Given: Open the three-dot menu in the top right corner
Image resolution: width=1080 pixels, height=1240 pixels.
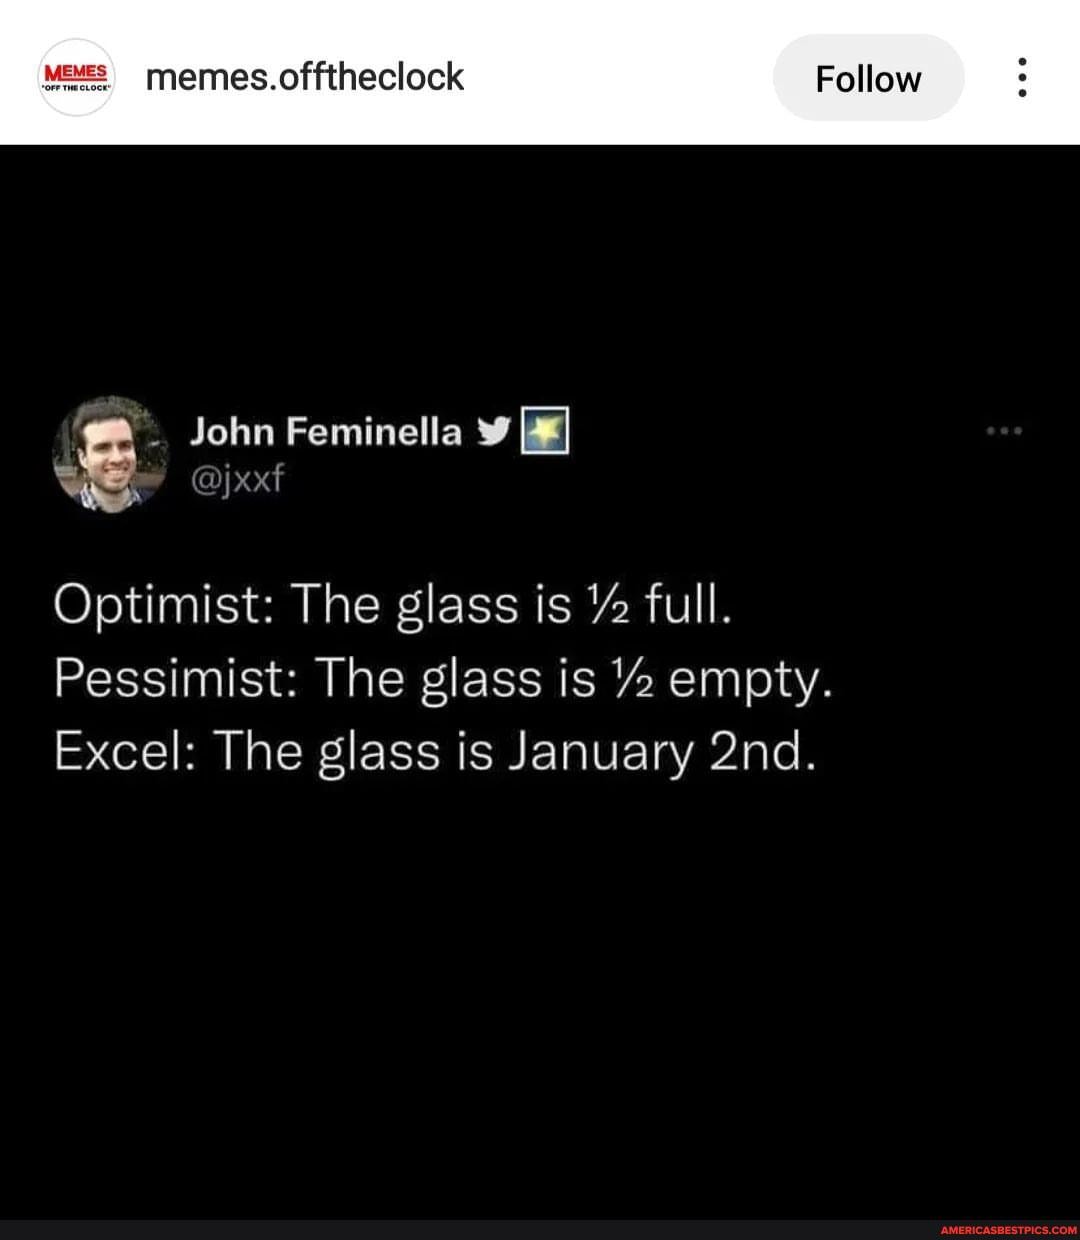Looking at the screenshot, I should coord(1021,77).
